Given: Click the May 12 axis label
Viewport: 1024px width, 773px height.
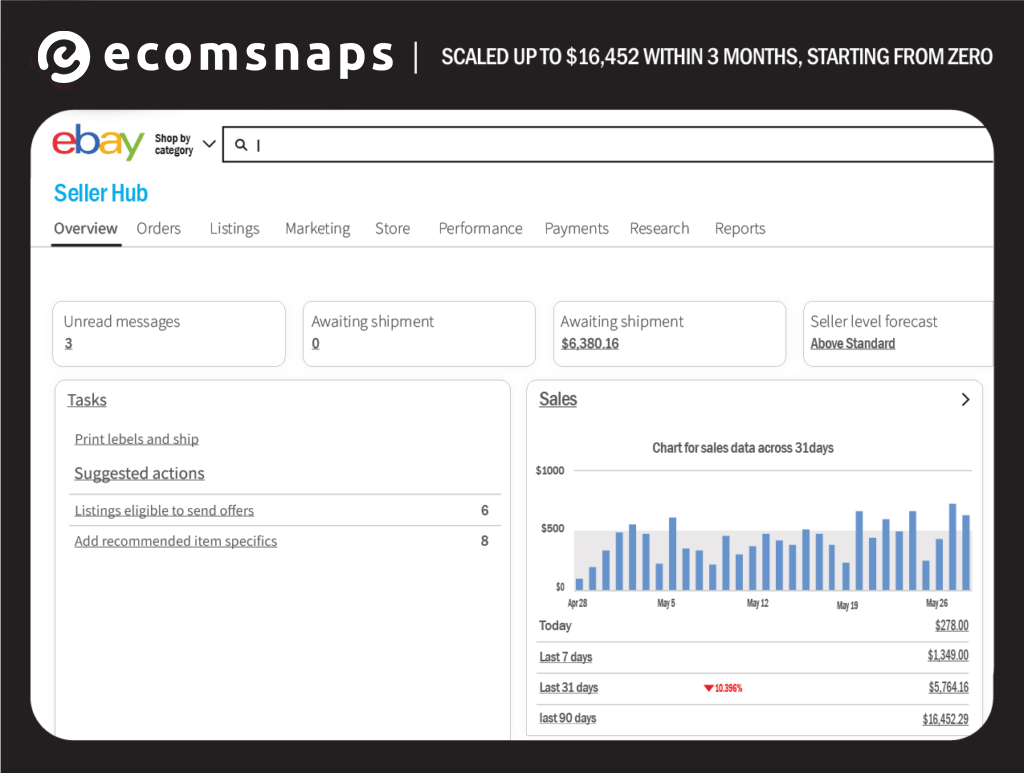Looking at the screenshot, I should tap(758, 603).
